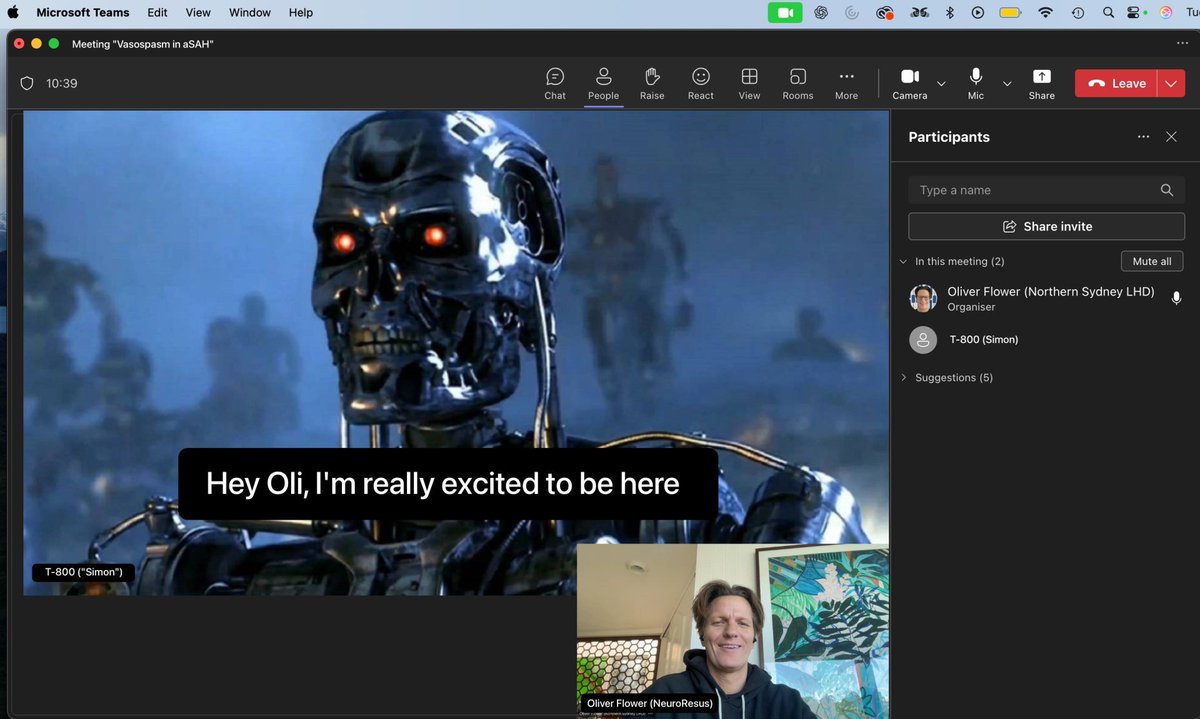Open the Chat panel
The image size is (1200, 719).
tap(555, 83)
